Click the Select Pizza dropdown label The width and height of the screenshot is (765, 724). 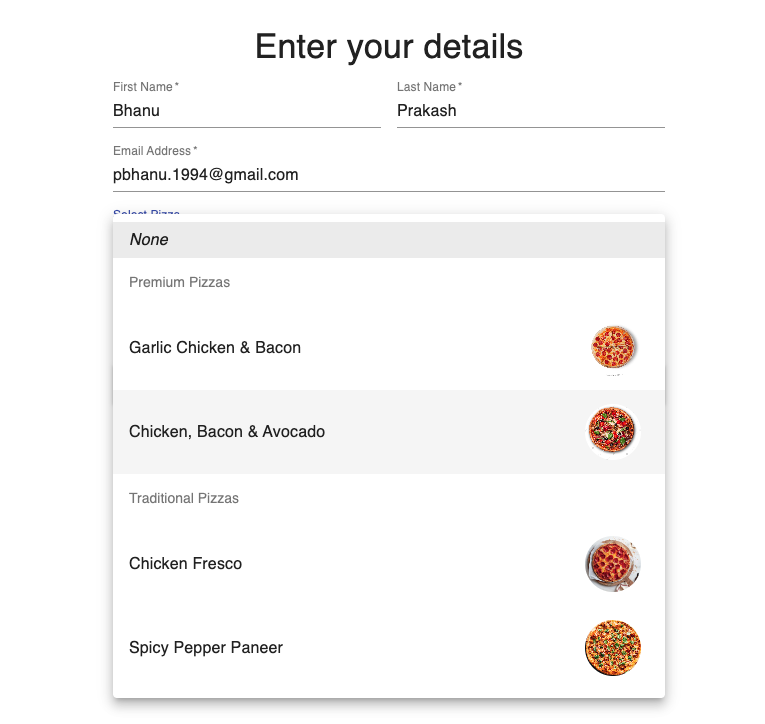pyautogui.click(x=146, y=213)
